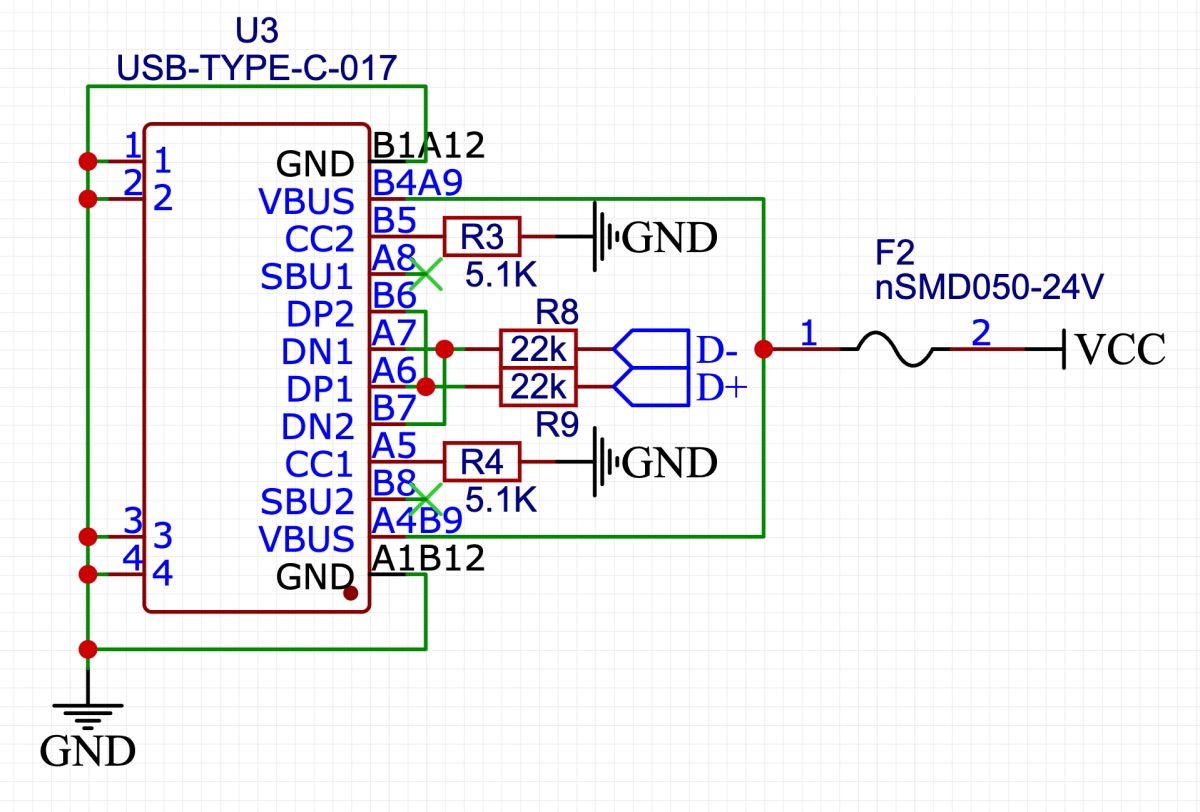Click the DP2 pin name

coord(320,314)
